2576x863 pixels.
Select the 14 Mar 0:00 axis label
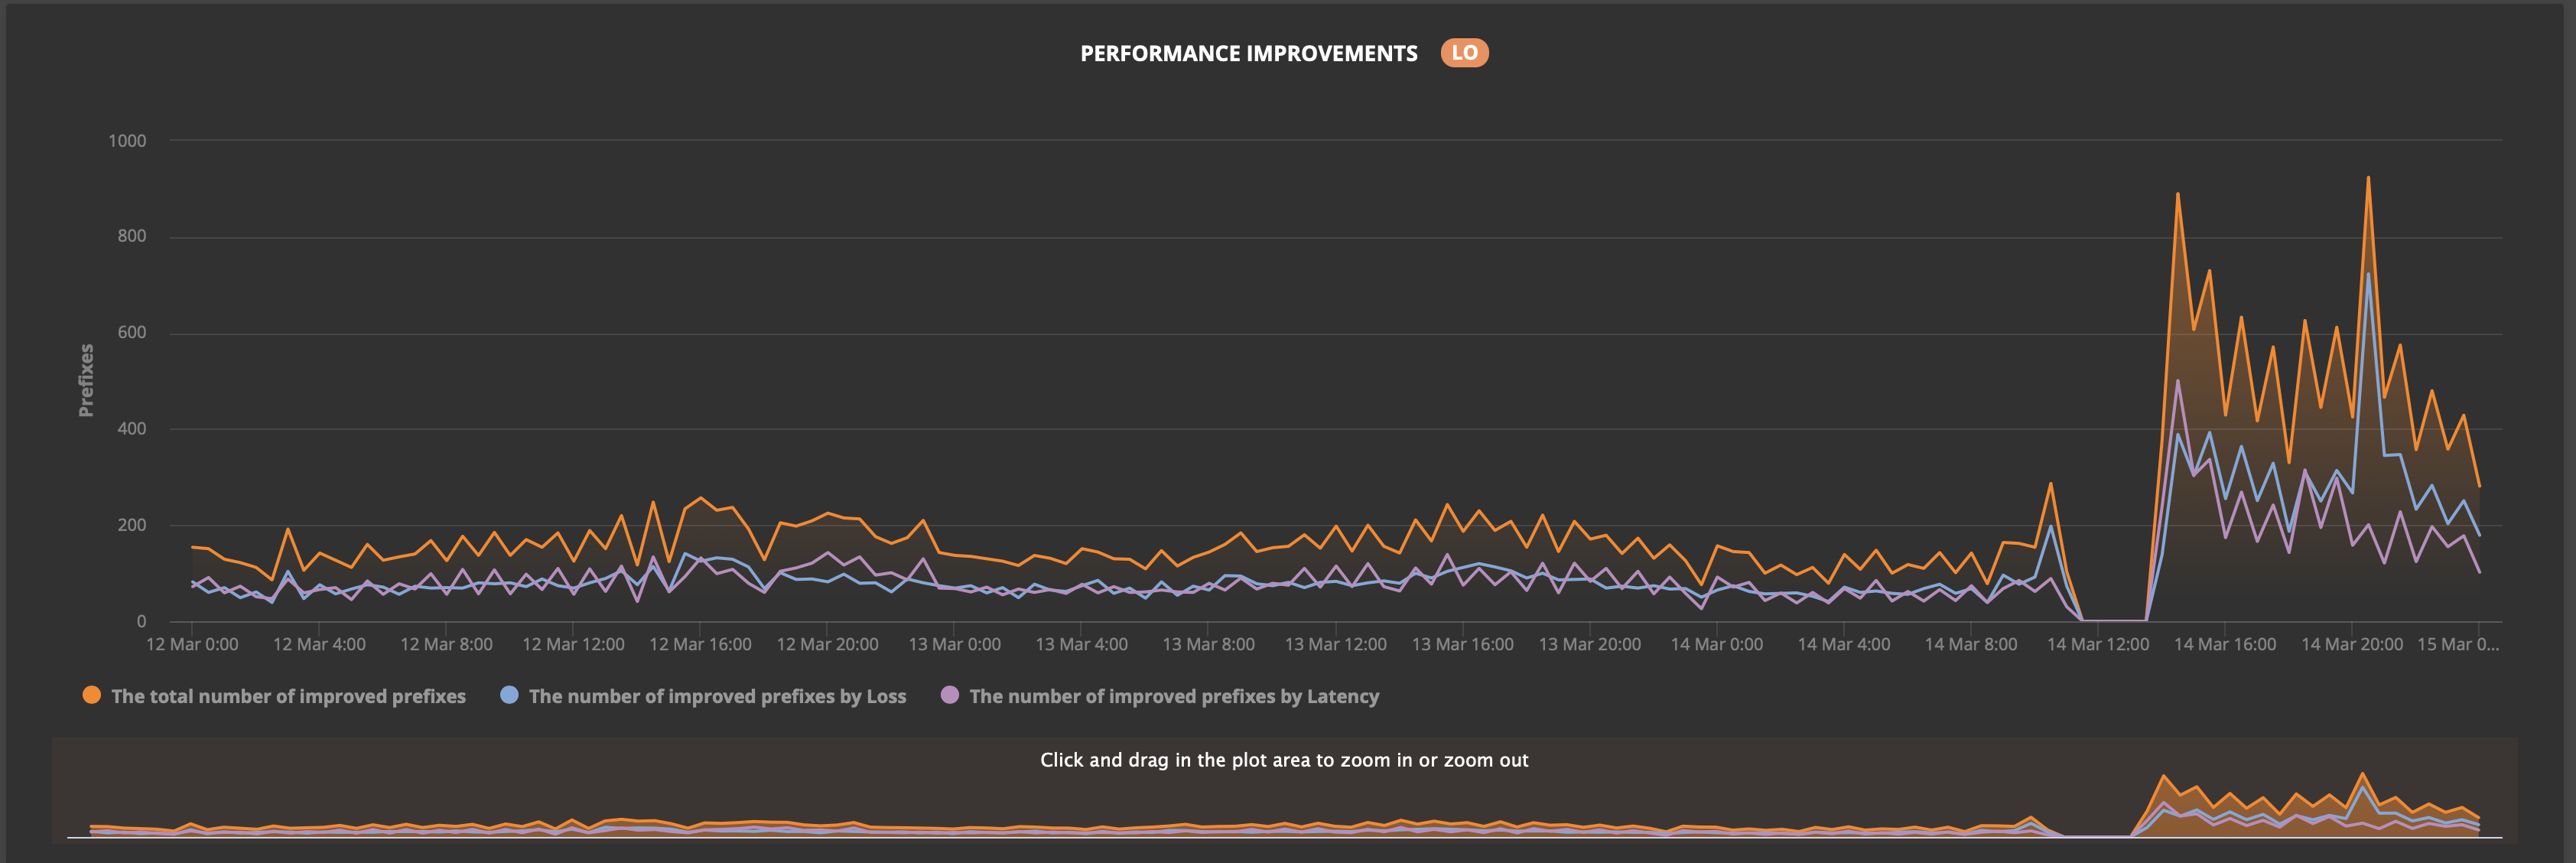[1716, 644]
